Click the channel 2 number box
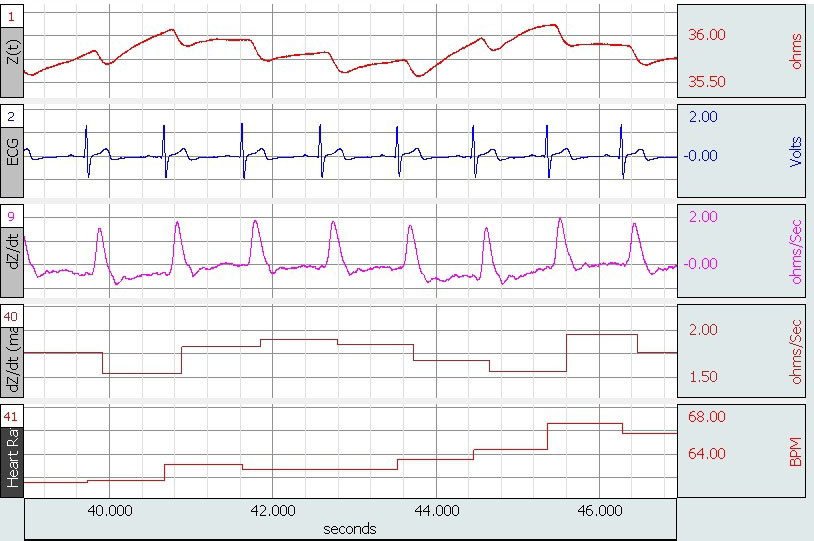Image resolution: width=814 pixels, height=541 pixels. 13,117
